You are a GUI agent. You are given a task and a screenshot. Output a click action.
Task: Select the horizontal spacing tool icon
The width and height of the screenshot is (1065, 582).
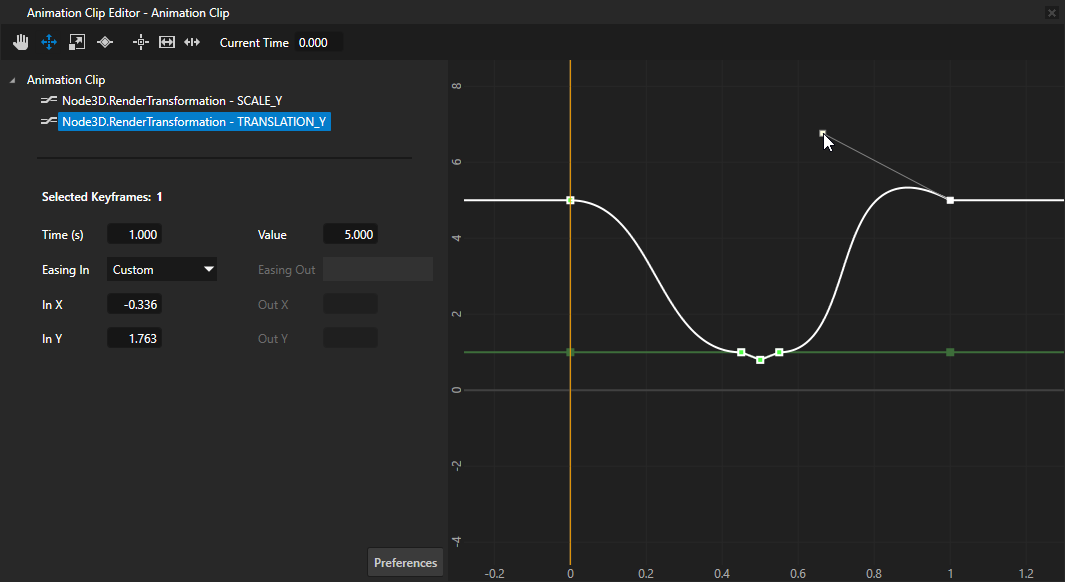point(191,42)
